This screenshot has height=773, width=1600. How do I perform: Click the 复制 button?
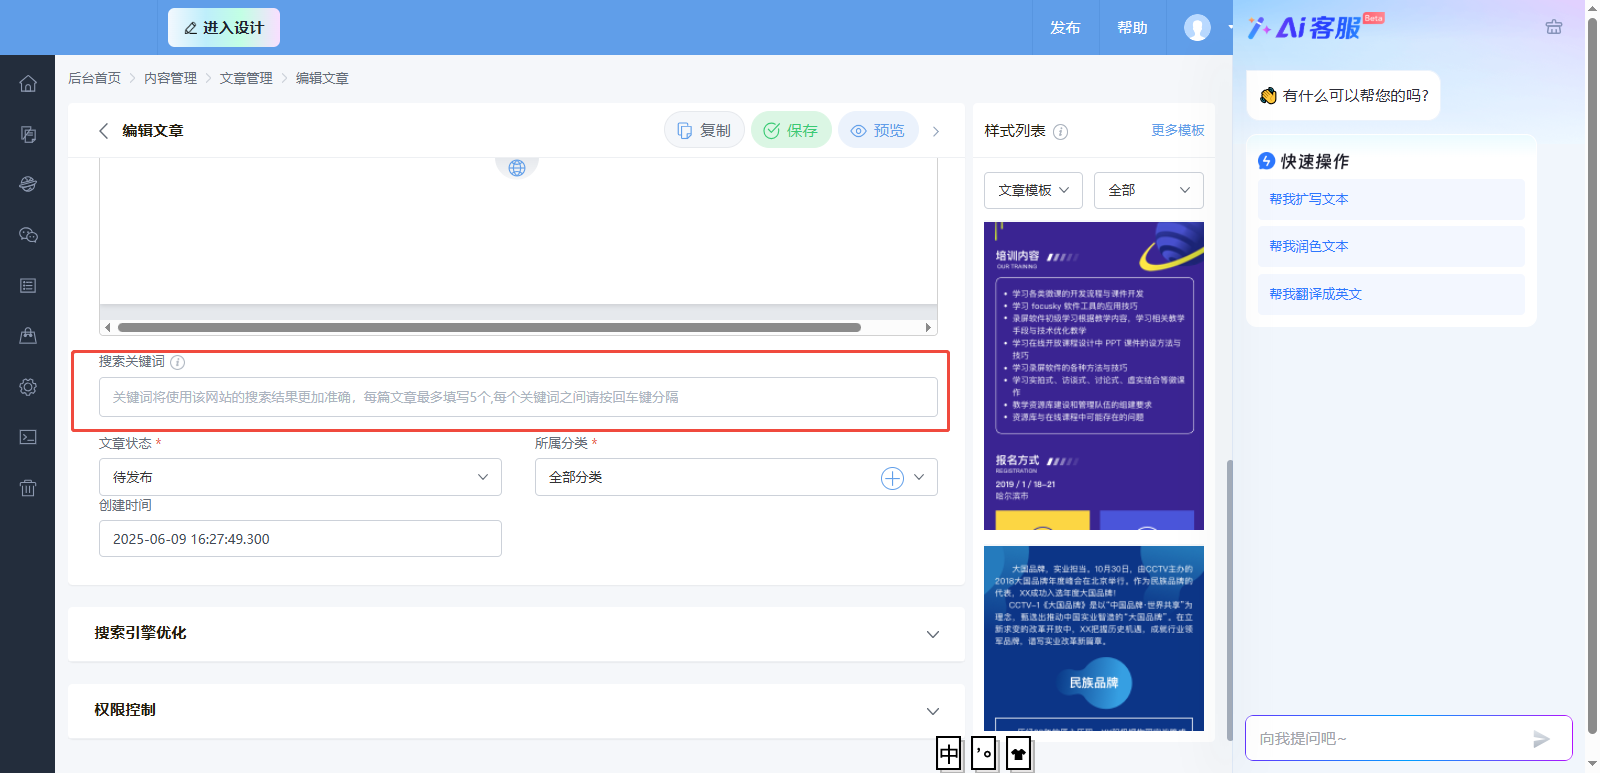click(704, 130)
